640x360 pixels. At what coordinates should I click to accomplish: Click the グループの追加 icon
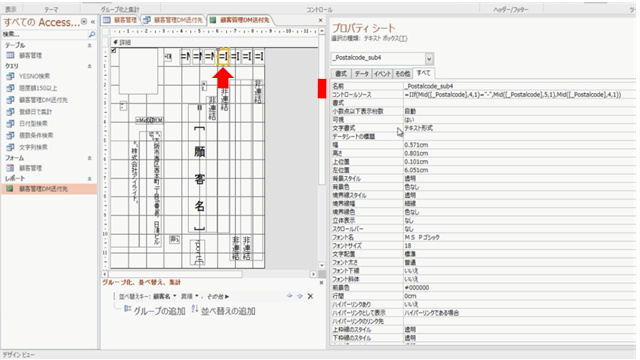(127, 309)
